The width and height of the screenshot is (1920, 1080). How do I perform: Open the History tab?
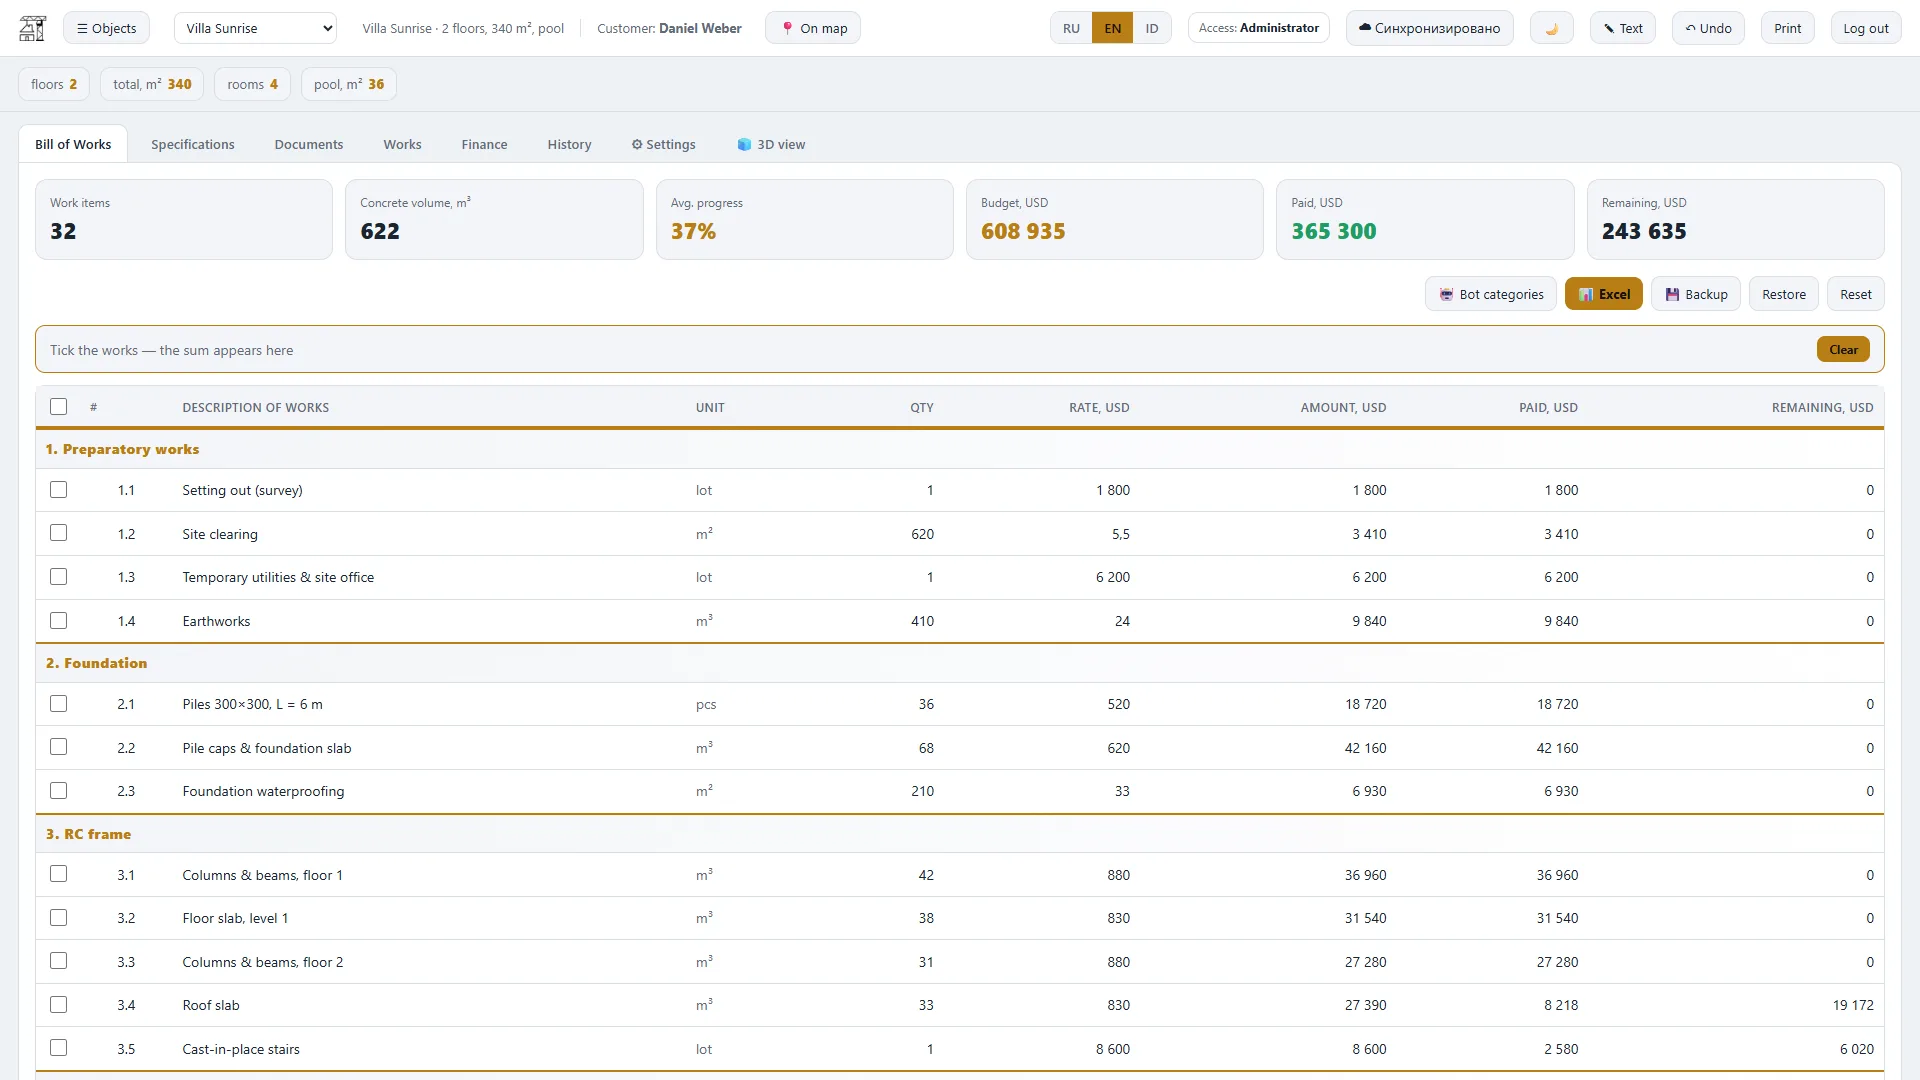pos(569,144)
